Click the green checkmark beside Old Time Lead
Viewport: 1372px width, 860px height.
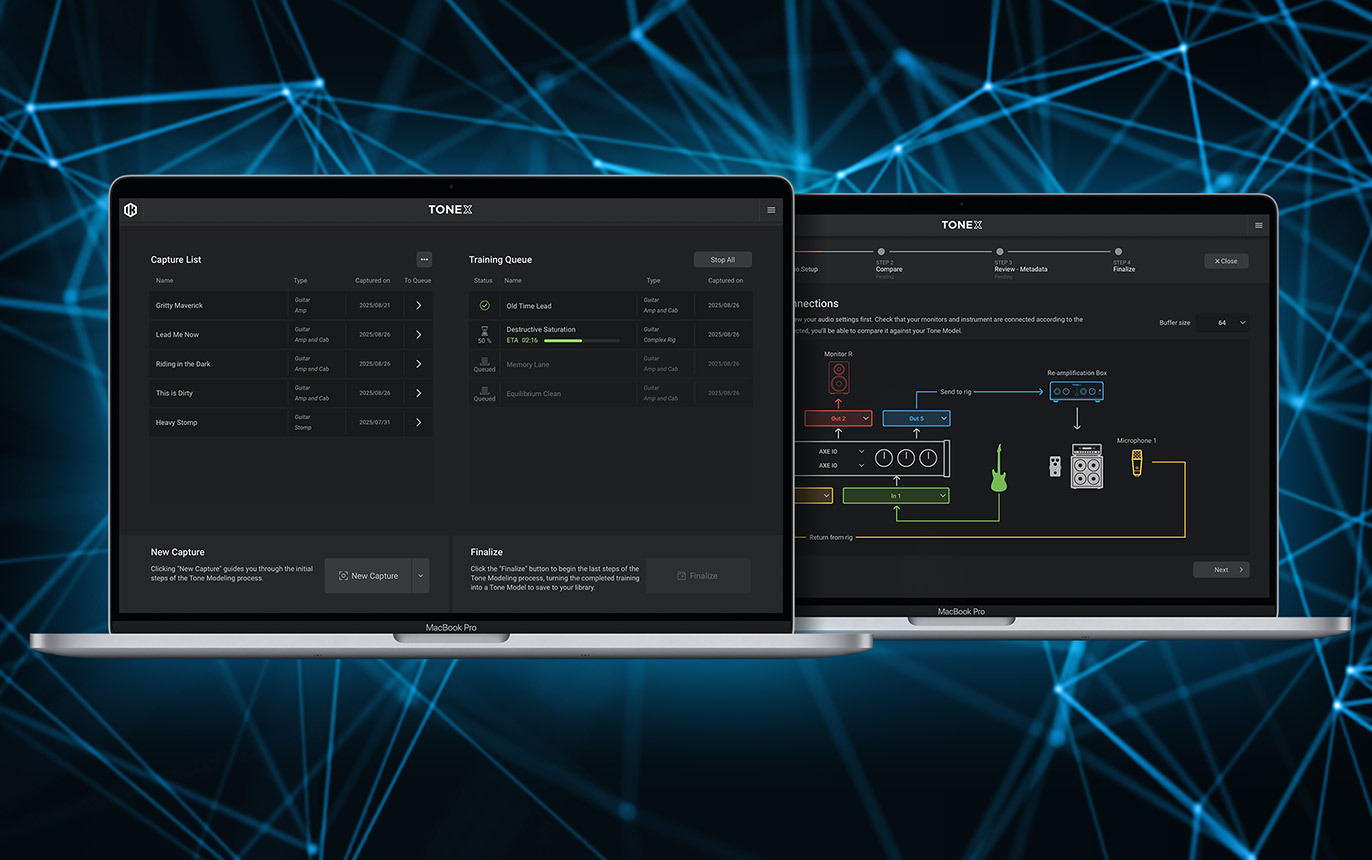[484, 306]
